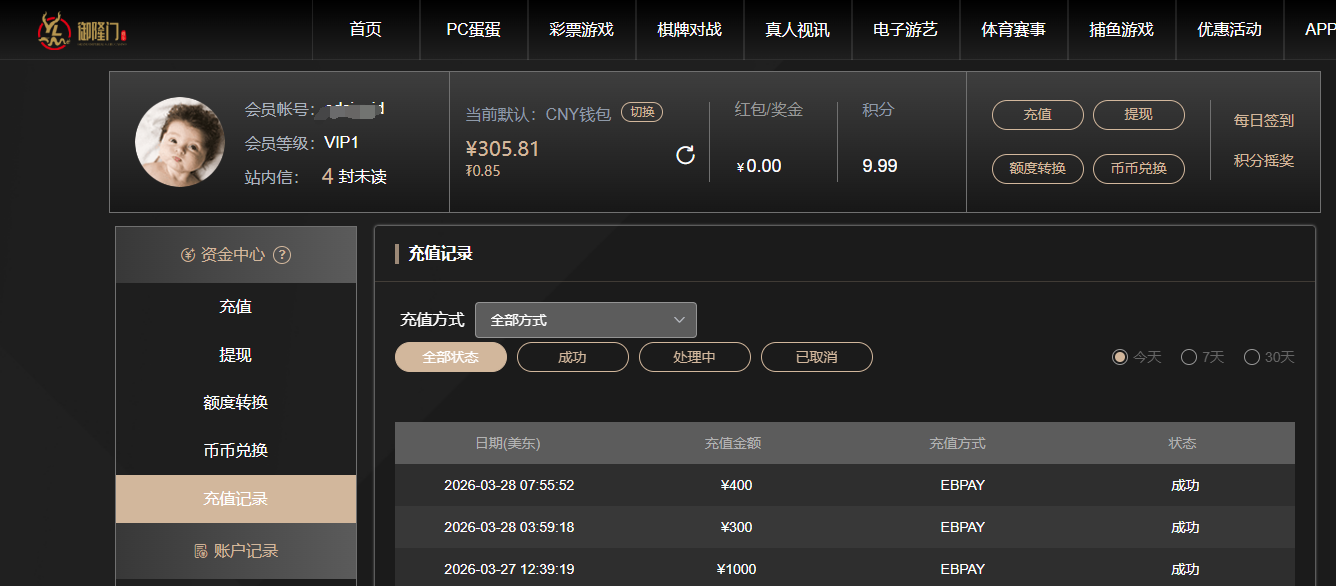Select the 今天 radio button
1336x586 pixels.
[x=1120, y=356]
